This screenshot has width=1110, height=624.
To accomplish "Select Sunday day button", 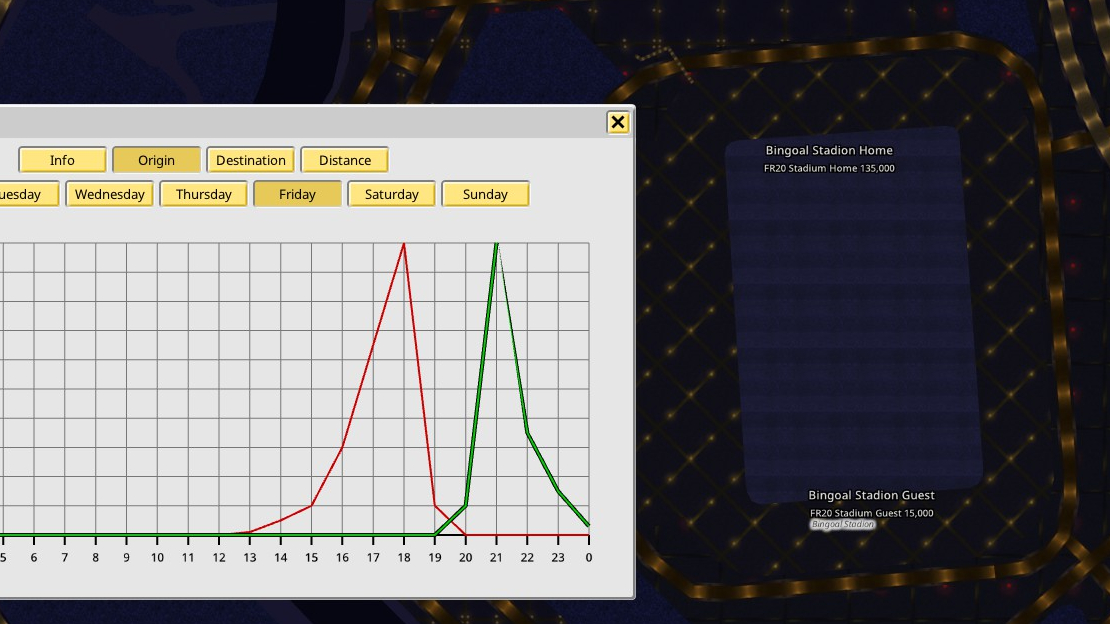I will click(485, 194).
